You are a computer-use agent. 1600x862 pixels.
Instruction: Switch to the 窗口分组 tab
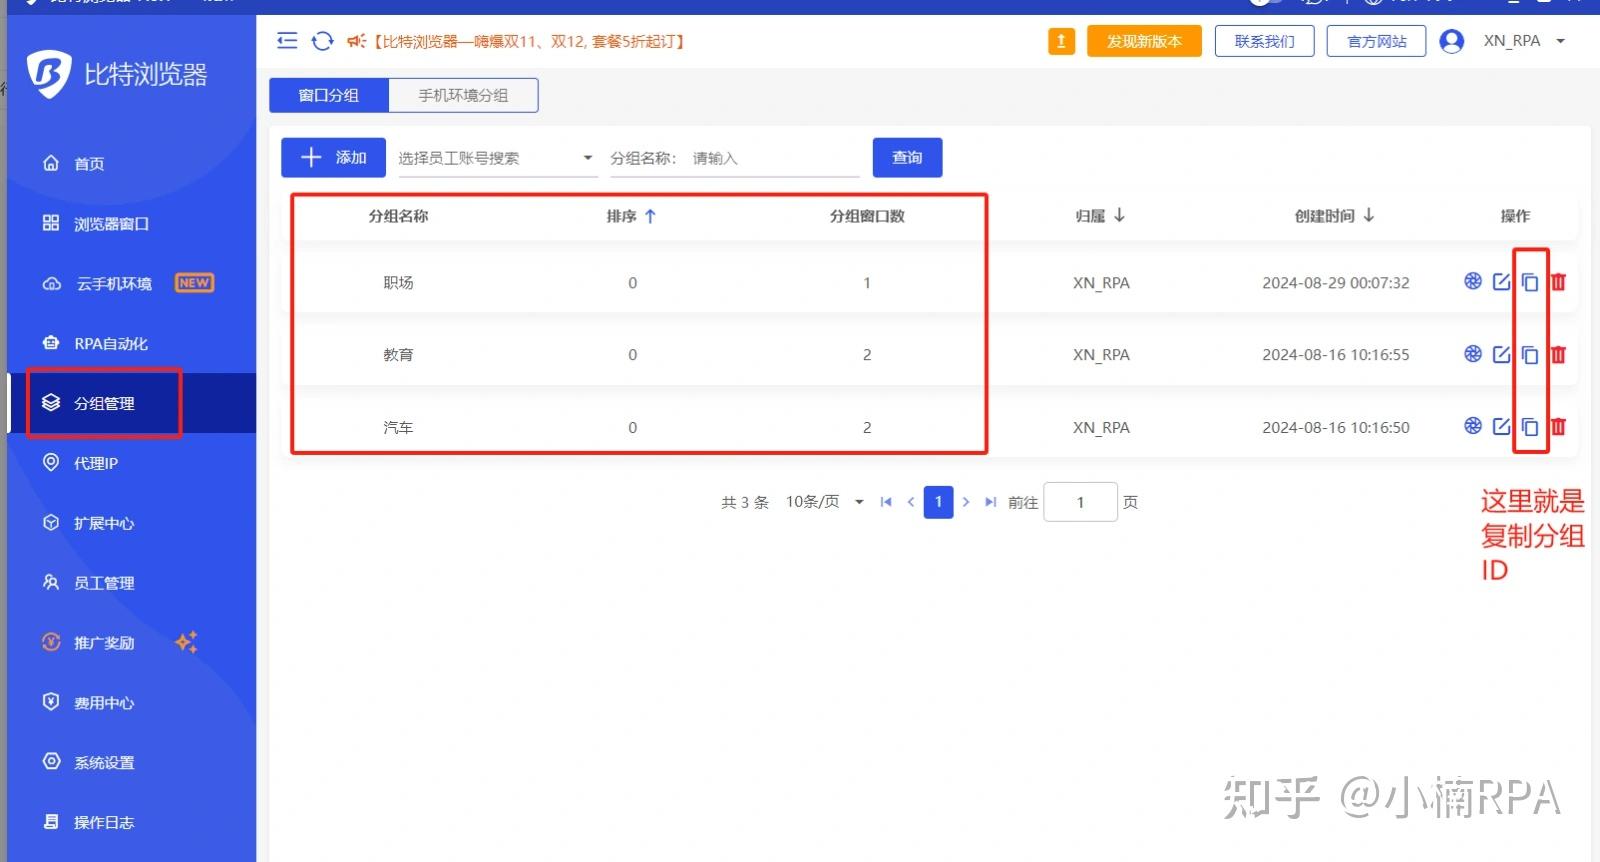point(329,95)
